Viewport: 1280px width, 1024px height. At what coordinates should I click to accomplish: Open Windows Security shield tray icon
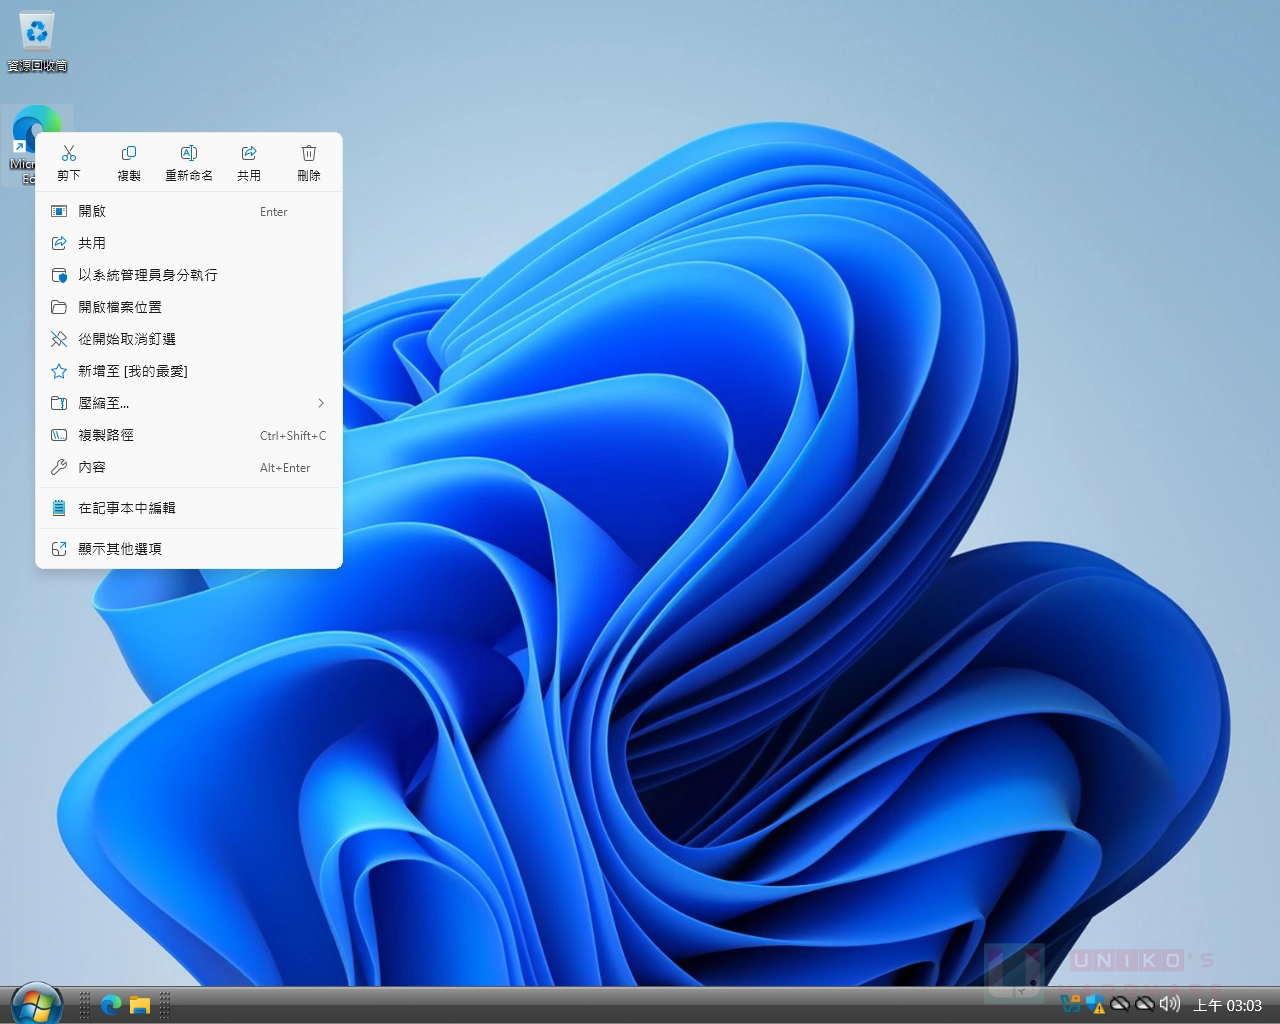1096,1004
